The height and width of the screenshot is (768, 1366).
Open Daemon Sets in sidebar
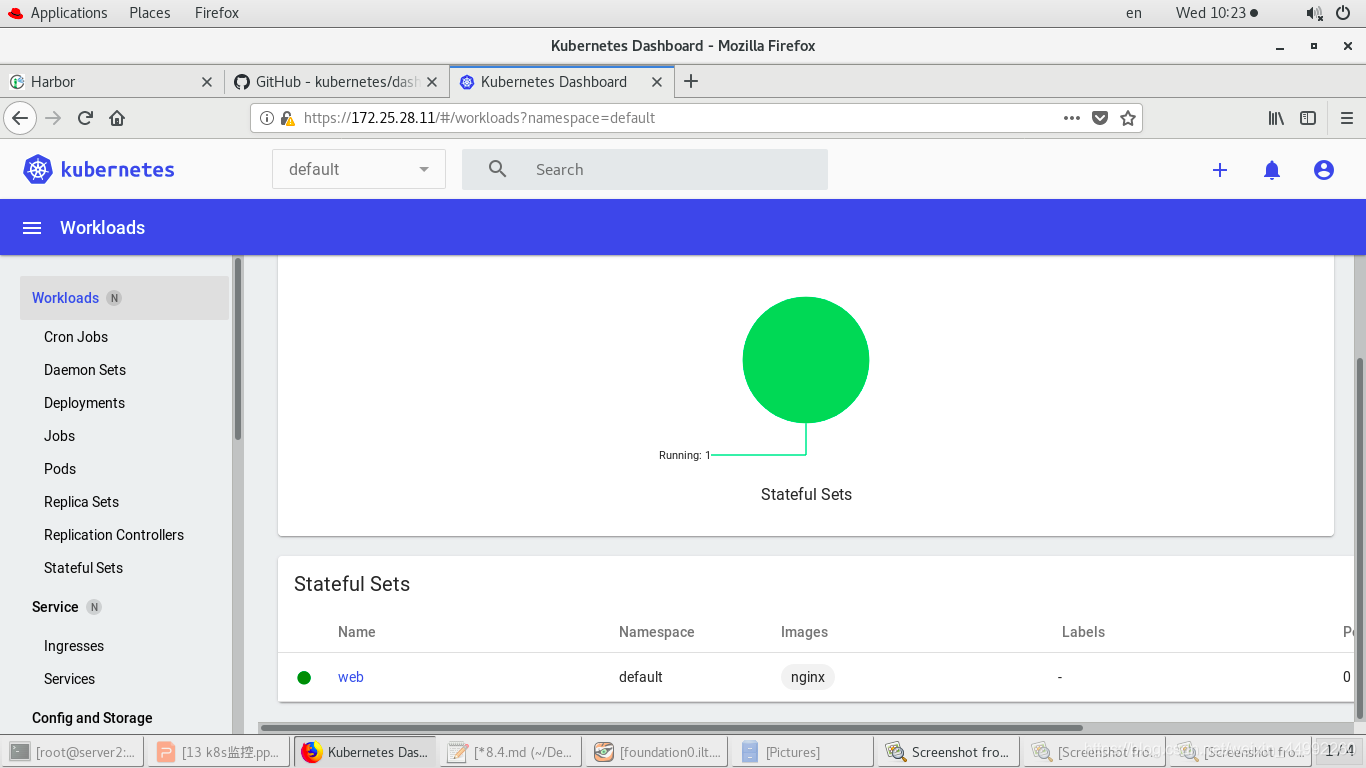click(x=85, y=370)
